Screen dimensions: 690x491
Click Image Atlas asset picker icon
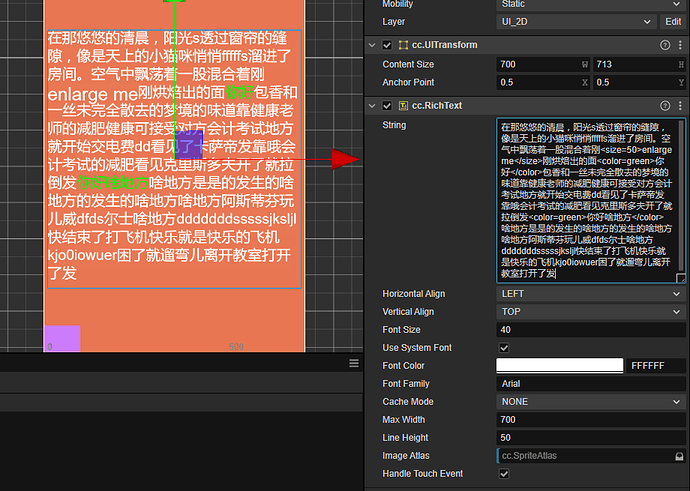tap(679, 456)
